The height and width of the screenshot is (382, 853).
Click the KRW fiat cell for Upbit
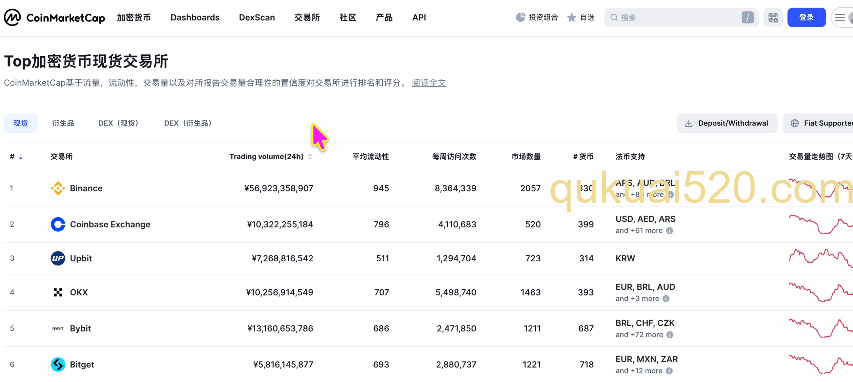click(625, 258)
